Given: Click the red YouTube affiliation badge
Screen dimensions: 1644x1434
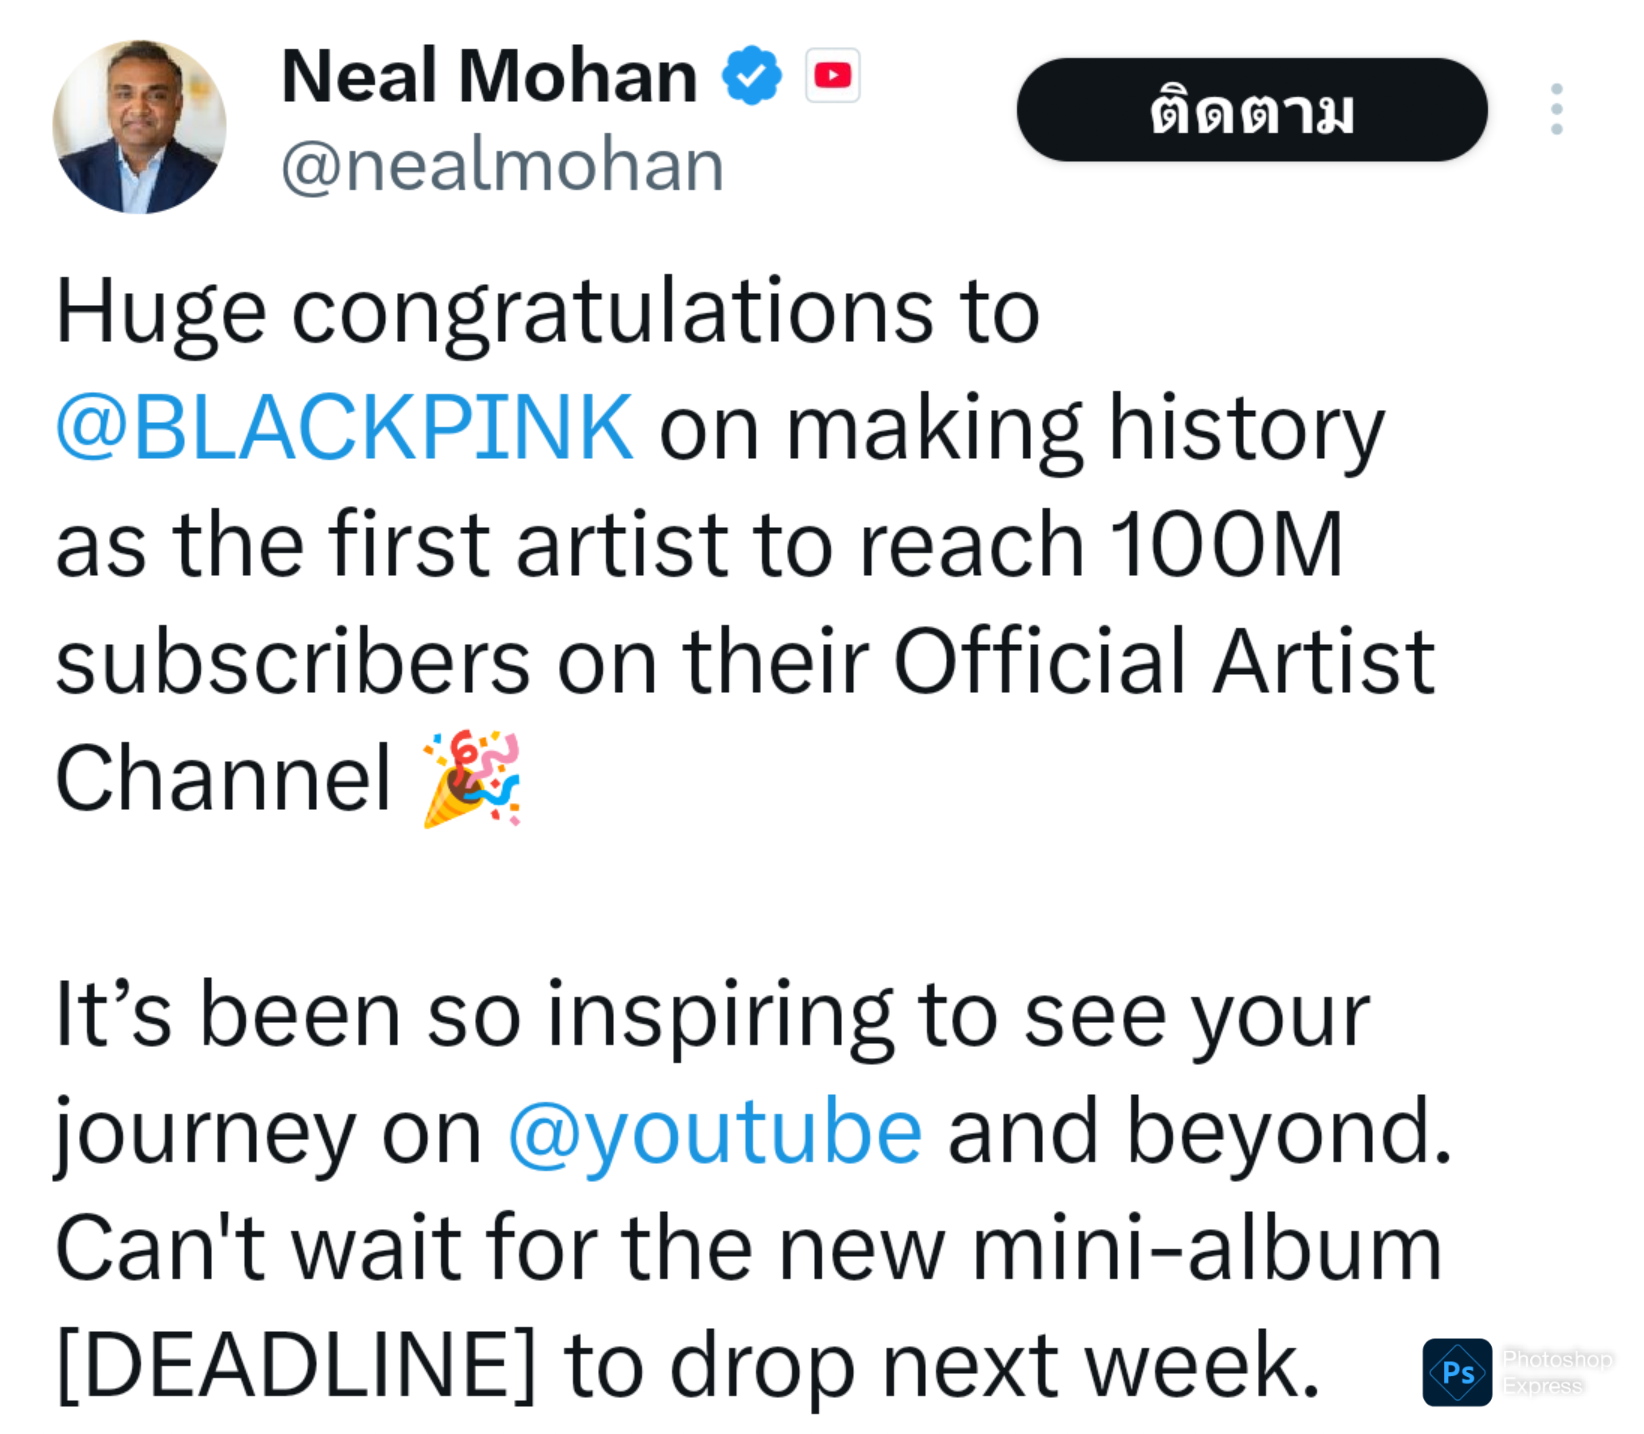Looking at the screenshot, I should click(x=832, y=75).
